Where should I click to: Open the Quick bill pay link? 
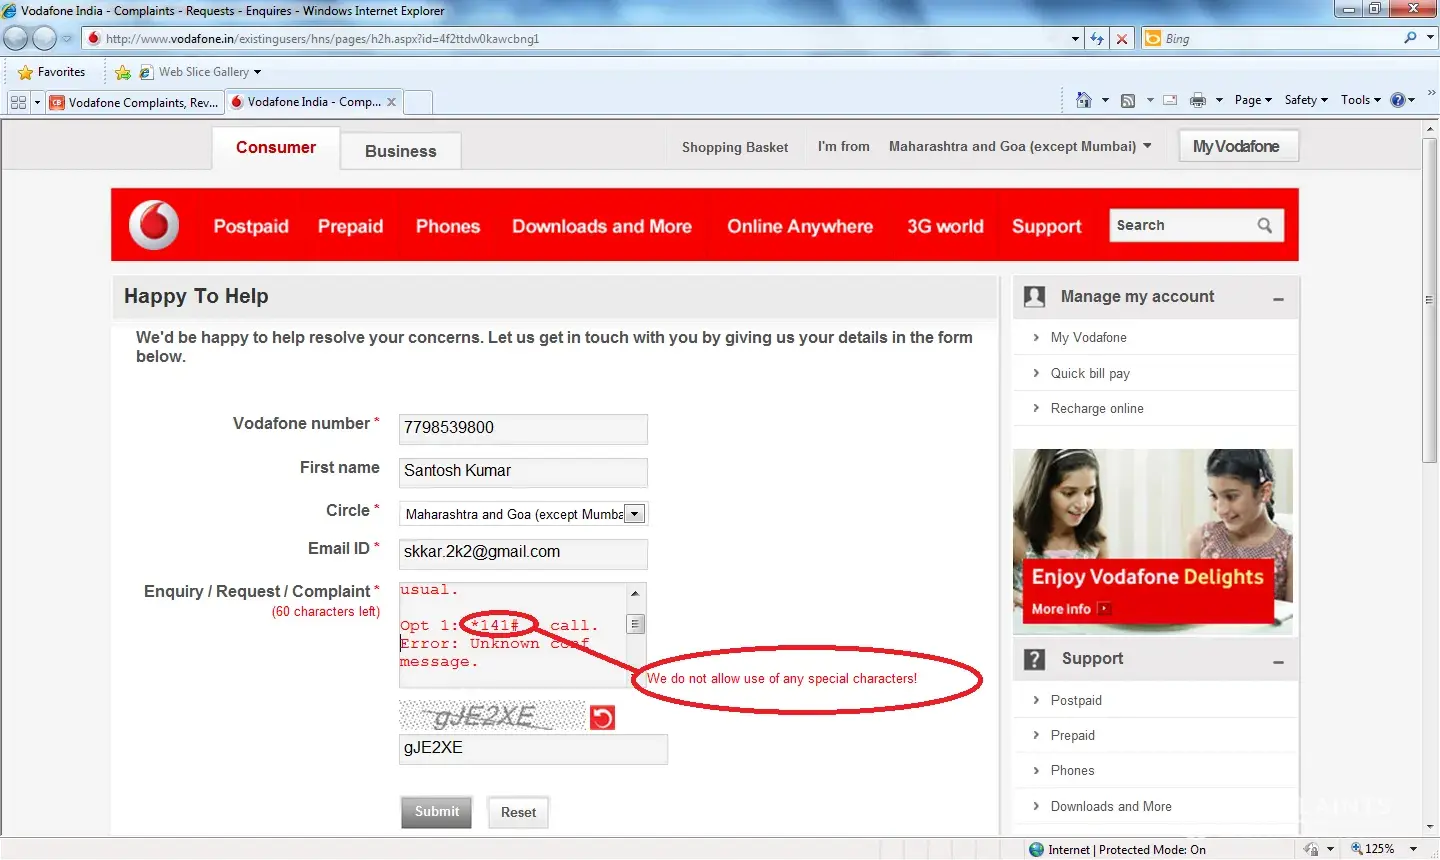[x=1089, y=373]
